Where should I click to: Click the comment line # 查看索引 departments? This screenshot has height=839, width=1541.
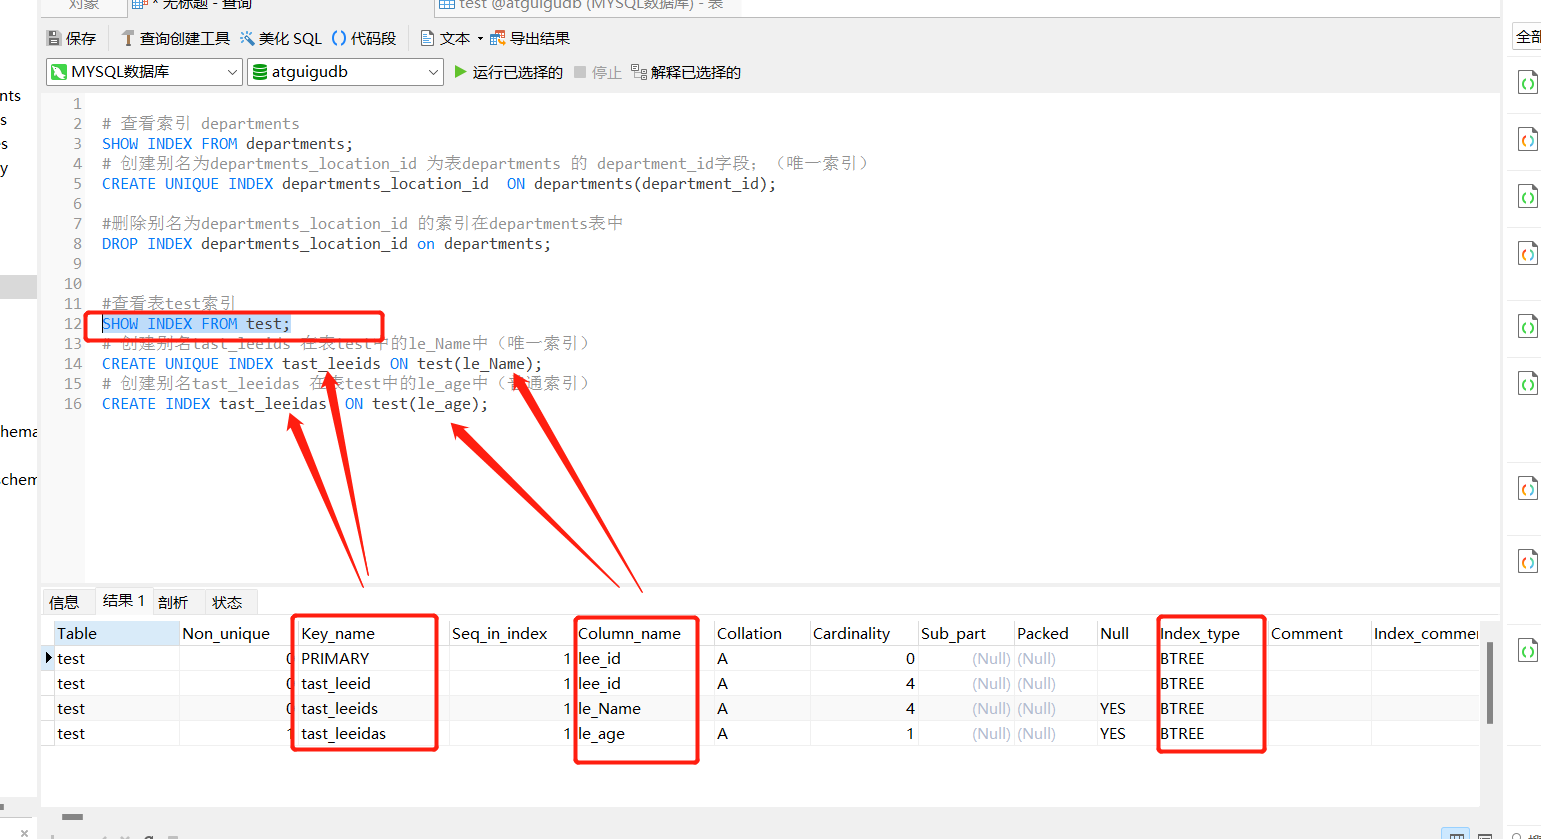200,124
